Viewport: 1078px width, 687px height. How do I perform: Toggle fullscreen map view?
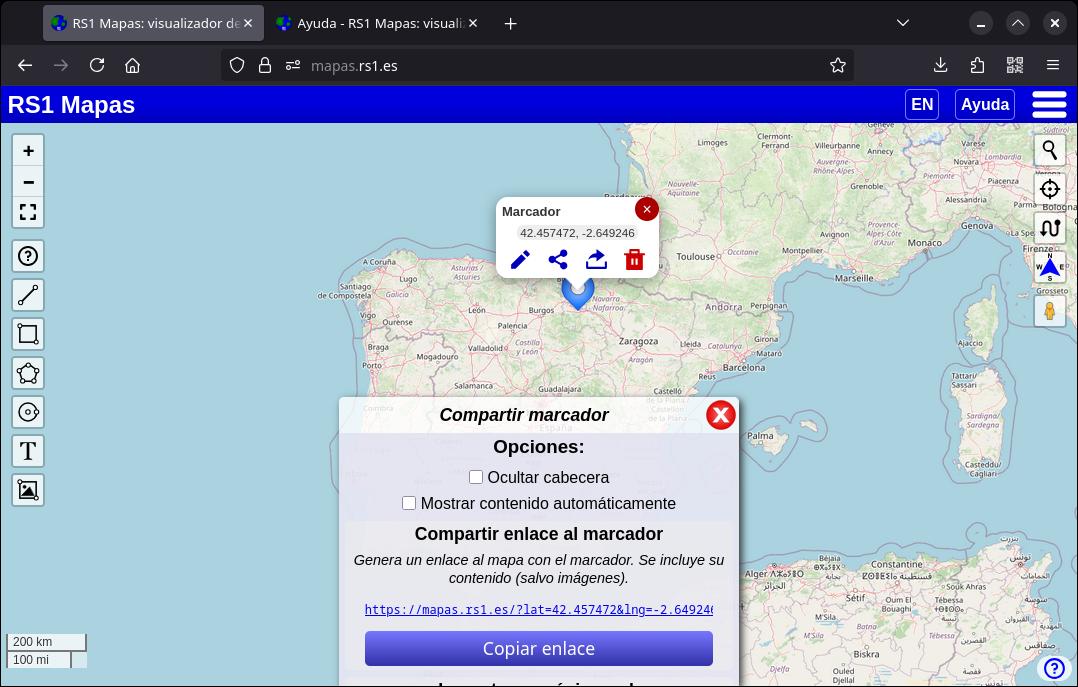coord(28,212)
